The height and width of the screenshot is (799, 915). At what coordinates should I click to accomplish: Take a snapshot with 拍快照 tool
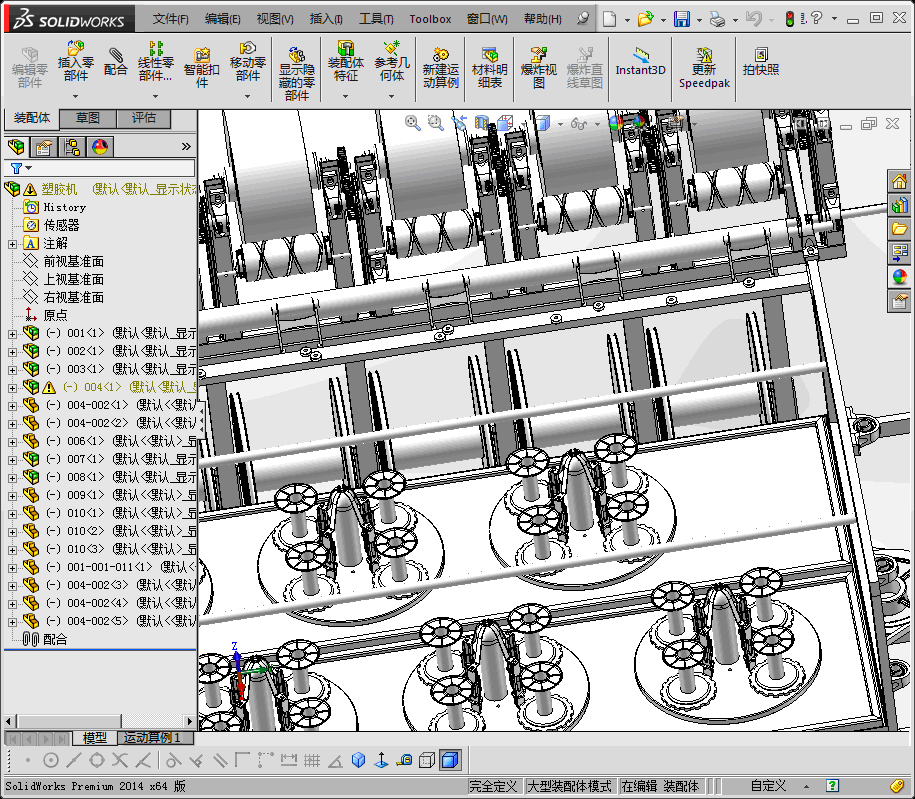761,62
